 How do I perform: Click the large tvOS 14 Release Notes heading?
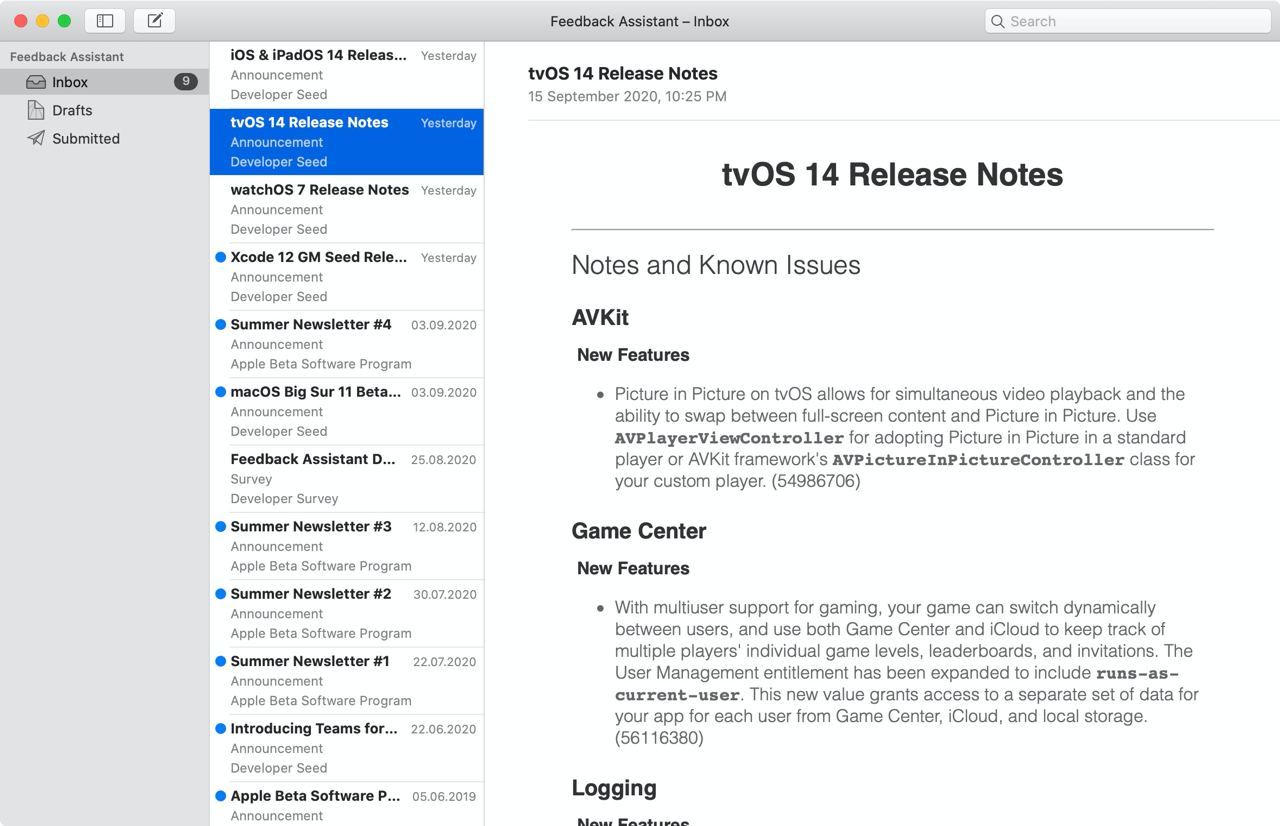tap(892, 175)
